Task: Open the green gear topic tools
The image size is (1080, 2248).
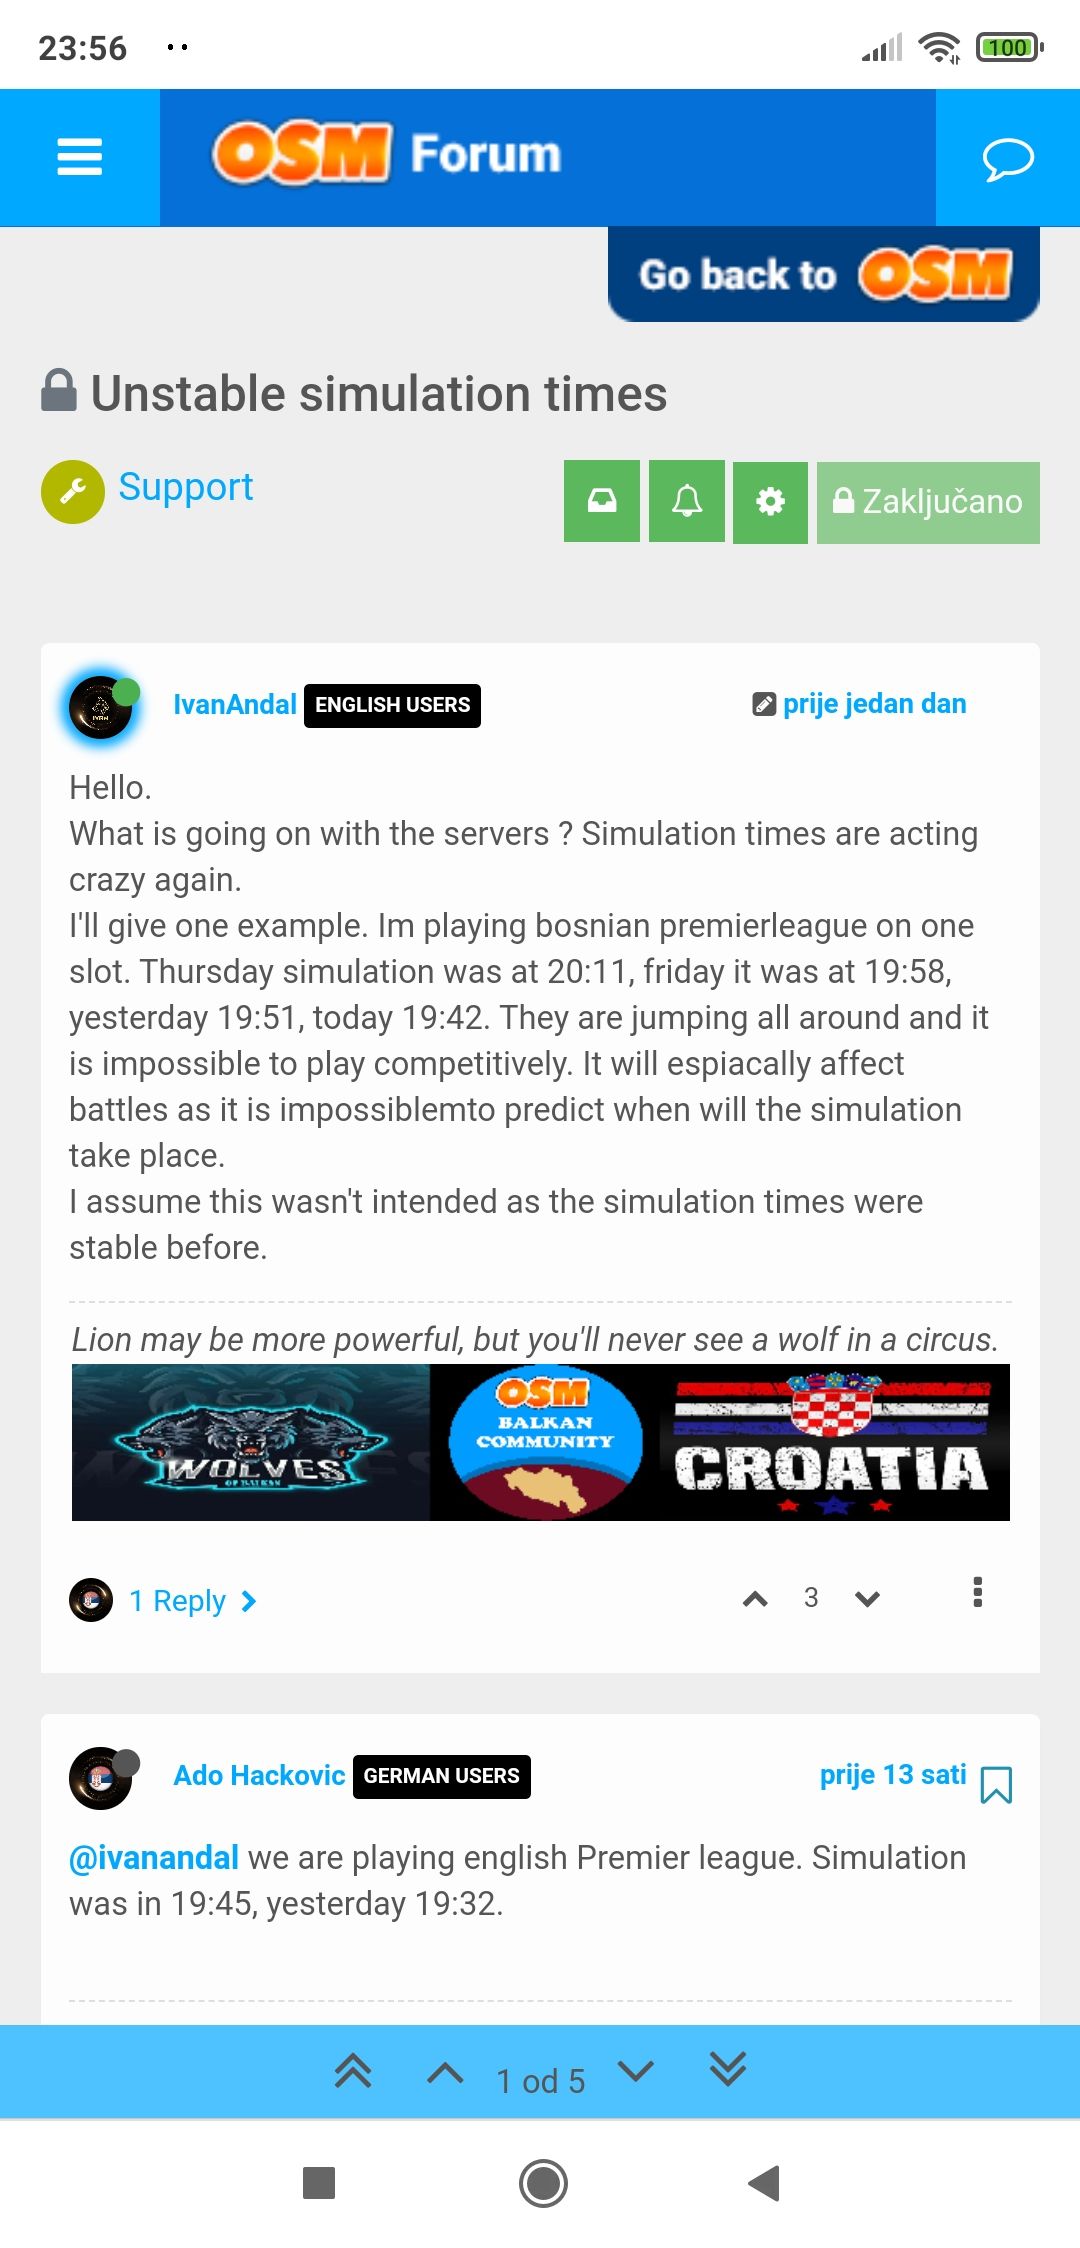Action: tap(770, 501)
